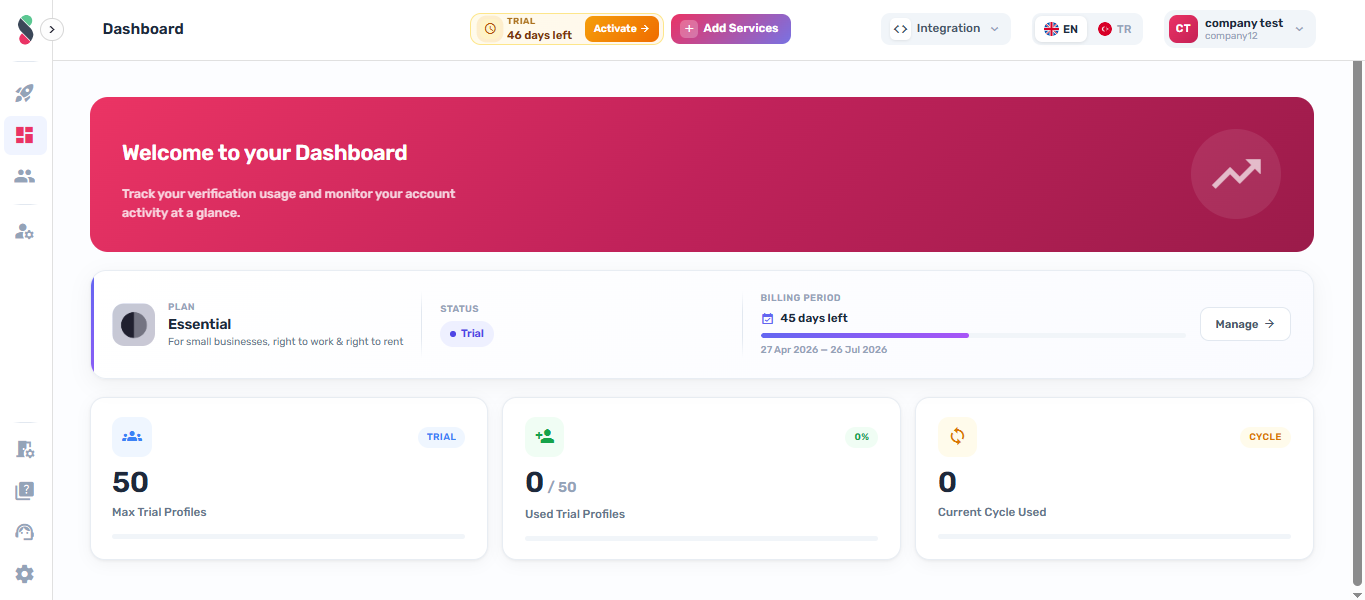The height and width of the screenshot is (600, 1365).
Task: Click the '27 Apr 2026 – 26 Jul 2026' dates
Action: click(824, 350)
